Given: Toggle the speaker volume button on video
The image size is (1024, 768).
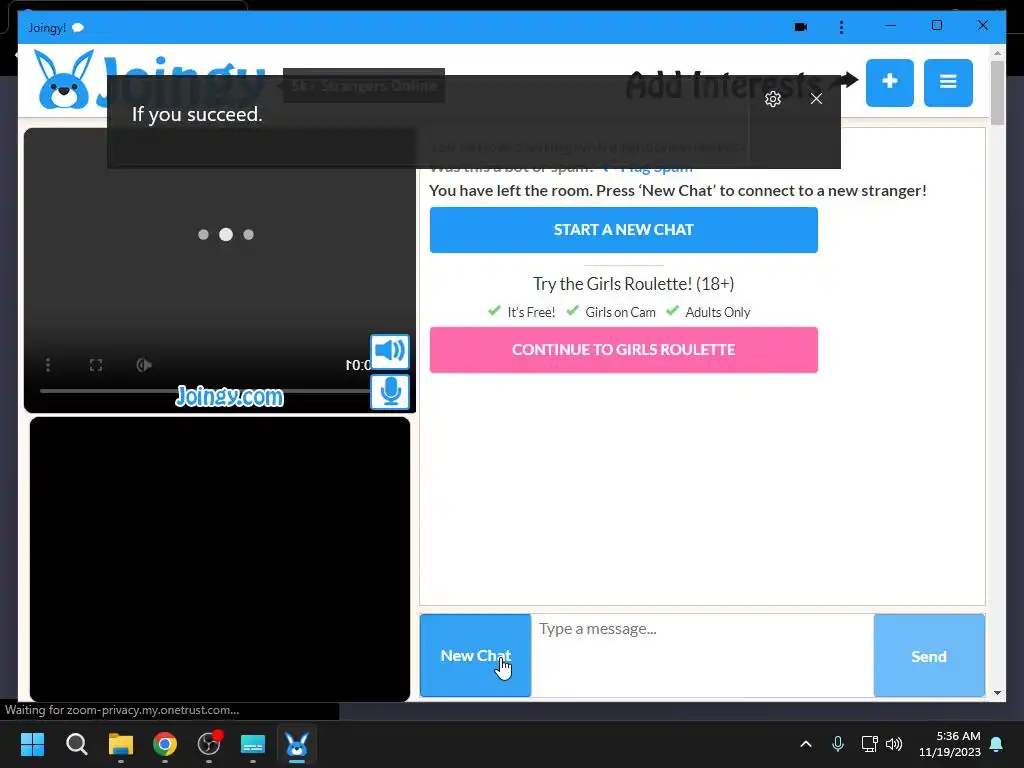Looking at the screenshot, I should [390, 351].
